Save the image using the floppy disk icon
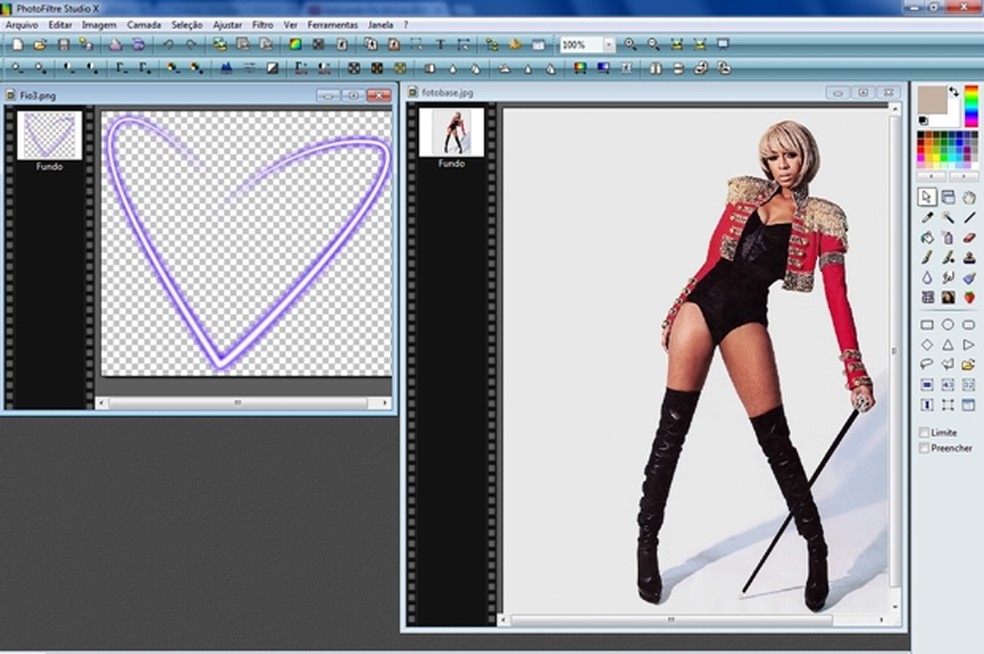The height and width of the screenshot is (654, 984). point(63,45)
